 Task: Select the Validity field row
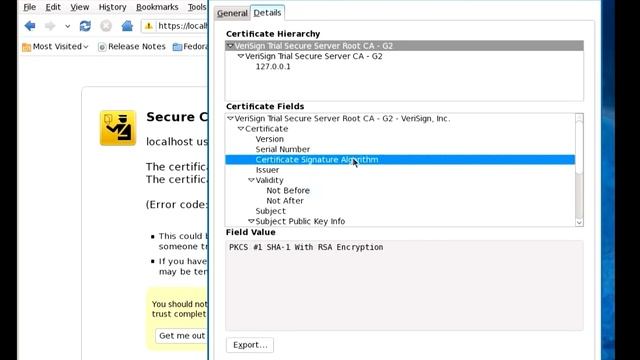point(269,180)
